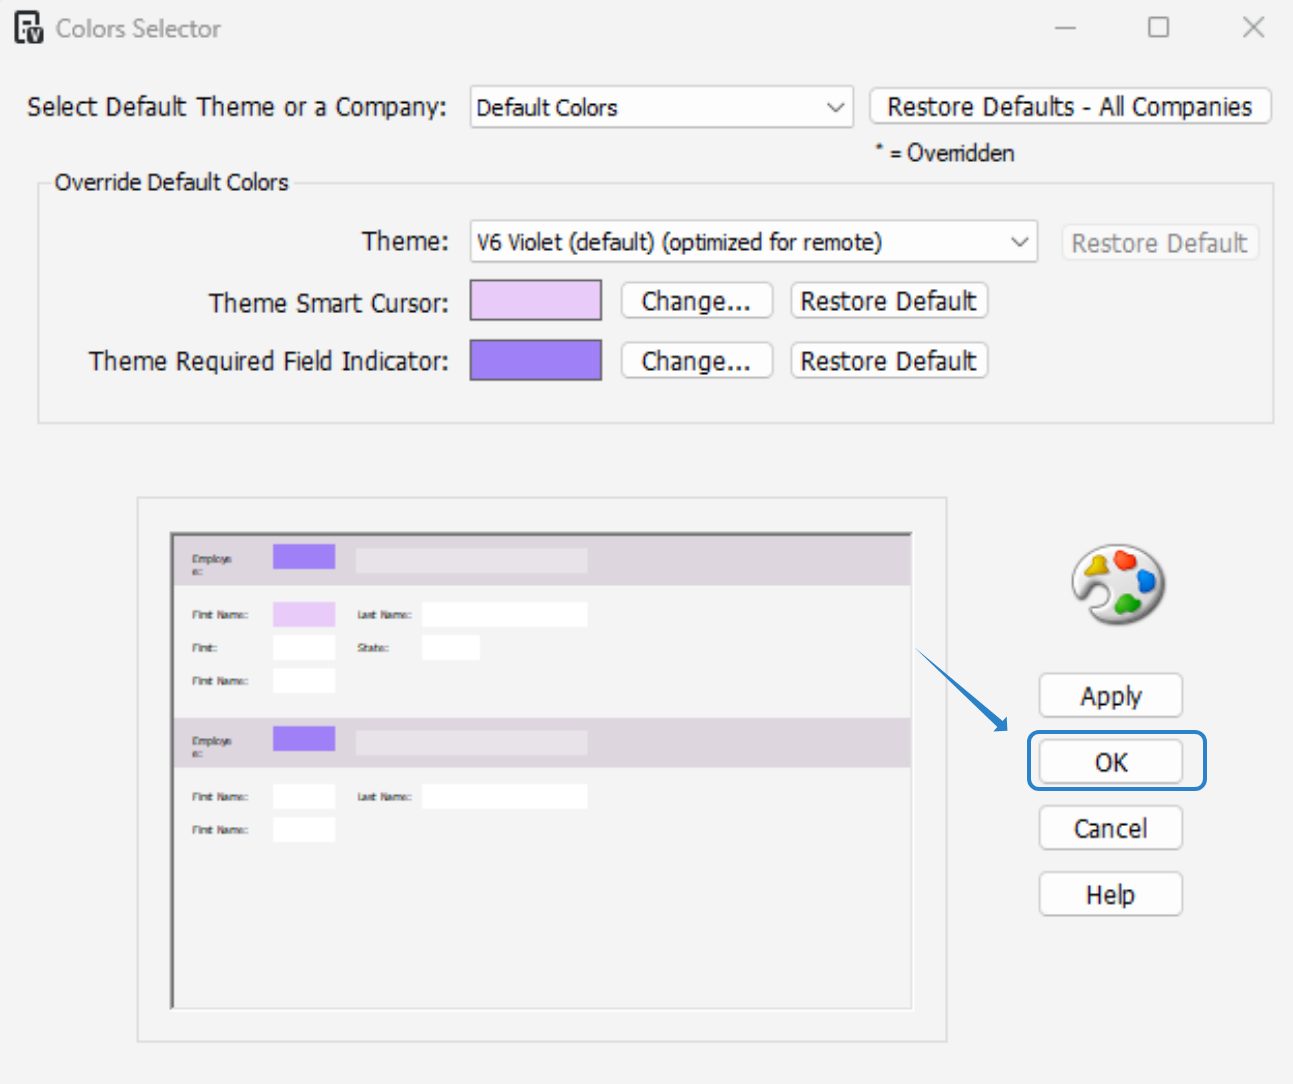Click the Cancel button
Image resolution: width=1293 pixels, height=1084 pixels.
pos(1110,828)
